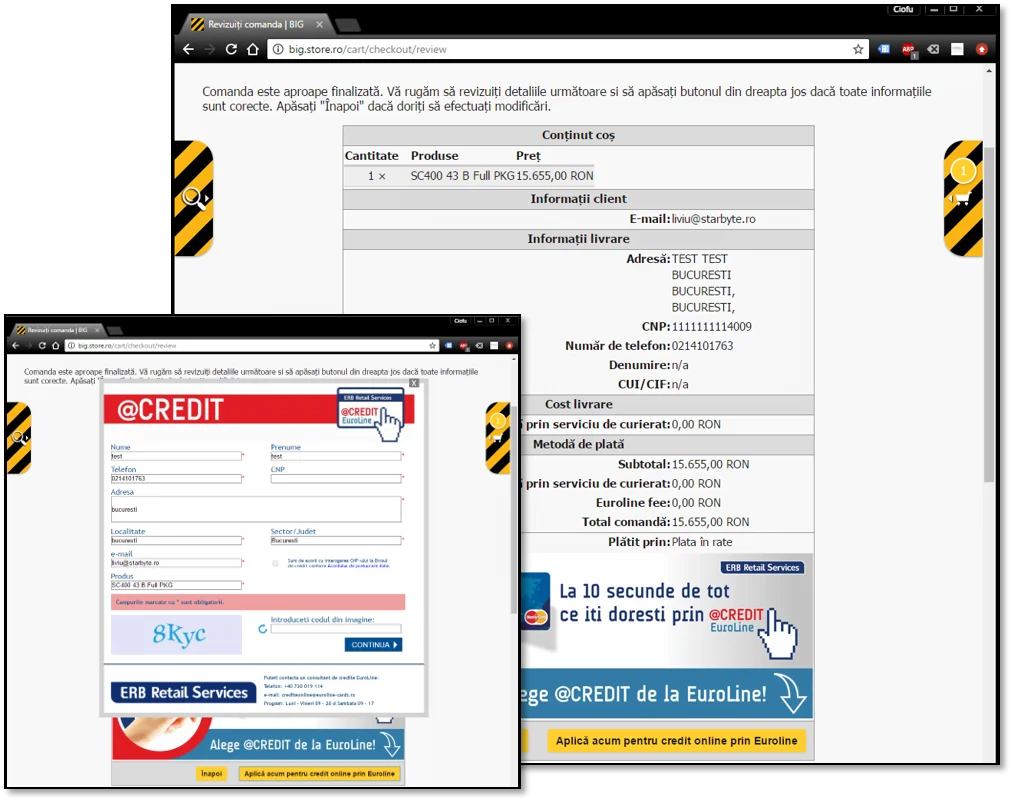Image resolution: width=1013 pixels, height=802 pixels.
Task: Reload the page in large browser window
Action: tap(231, 49)
